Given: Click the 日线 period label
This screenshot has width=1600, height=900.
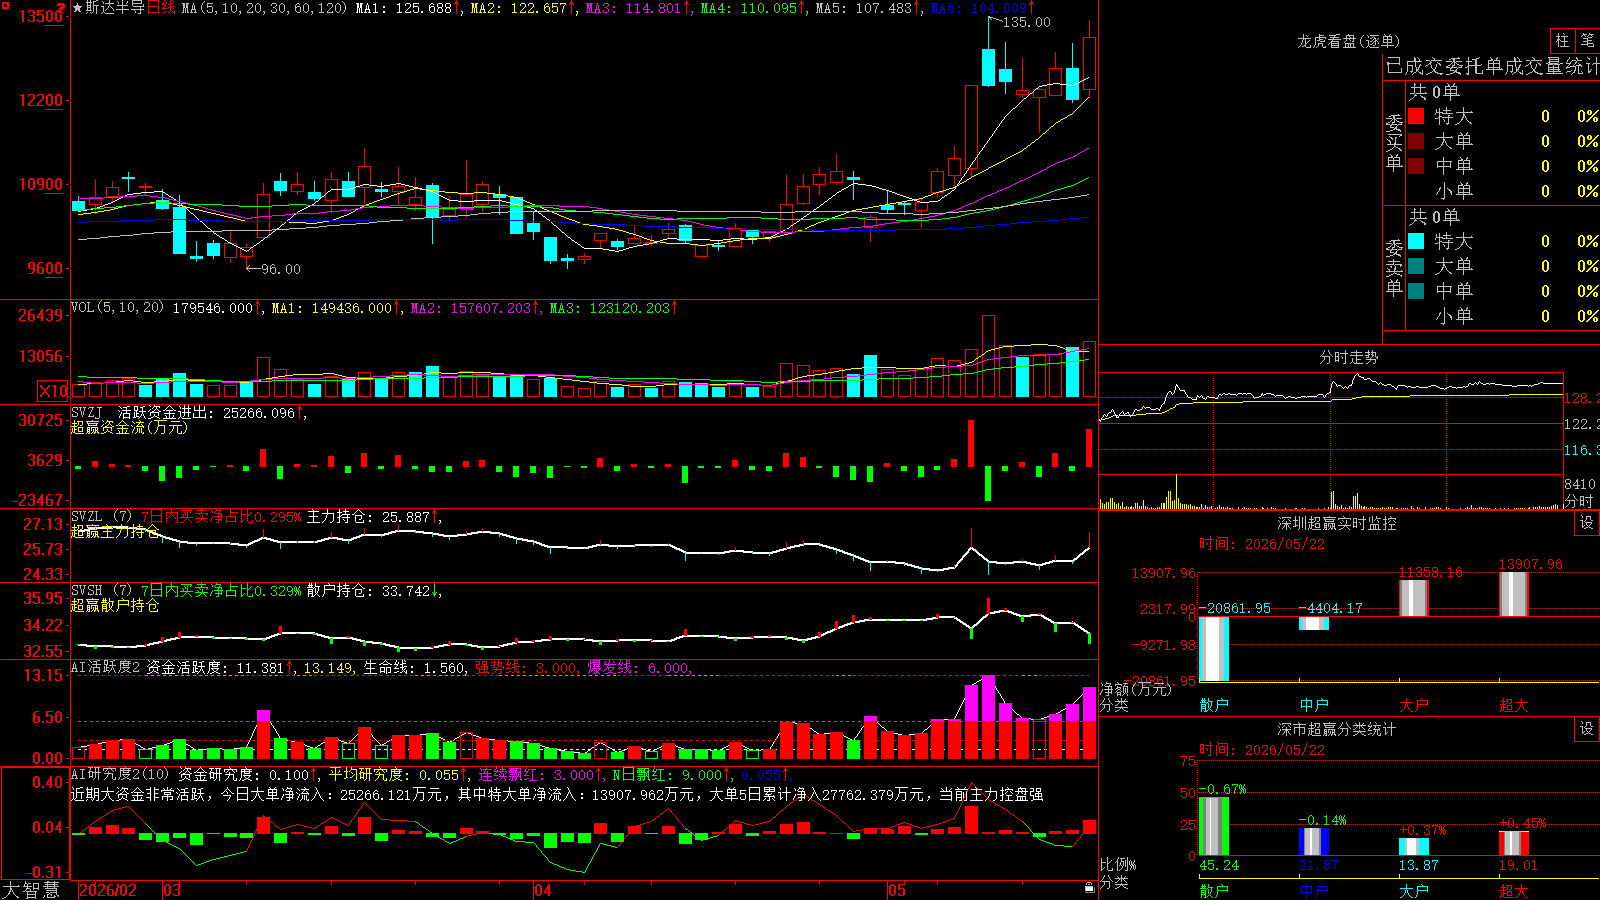Looking at the screenshot, I should (x=161, y=8).
